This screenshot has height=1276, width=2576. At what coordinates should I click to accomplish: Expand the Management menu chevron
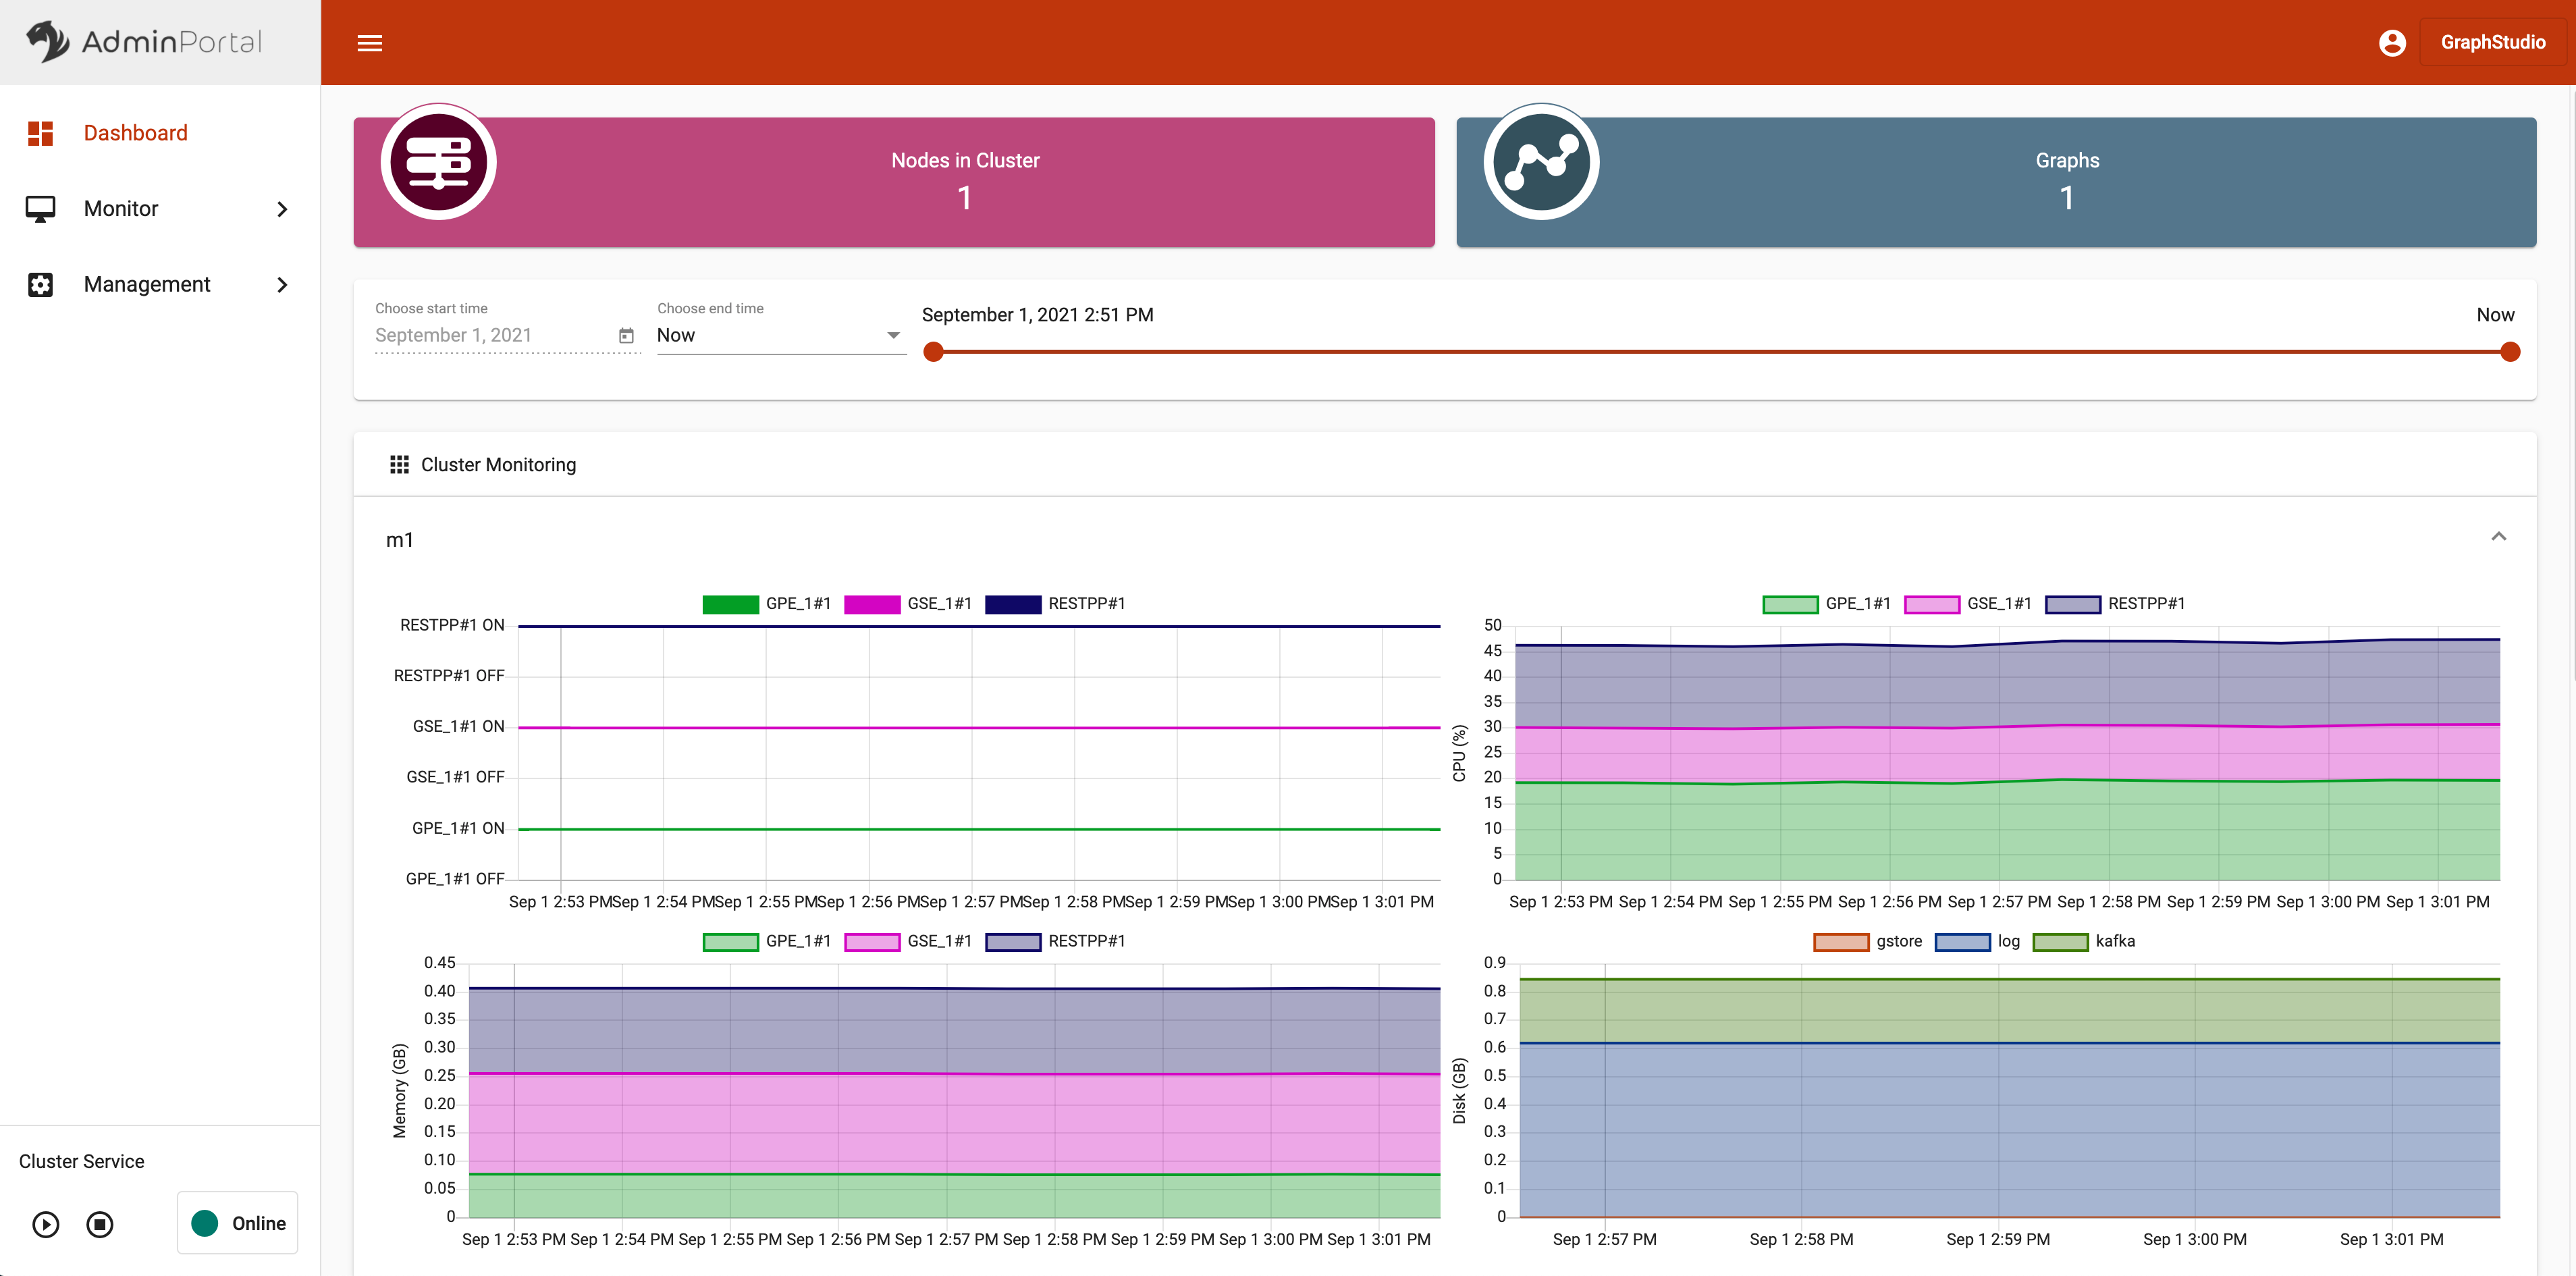click(x=282, y=285)
